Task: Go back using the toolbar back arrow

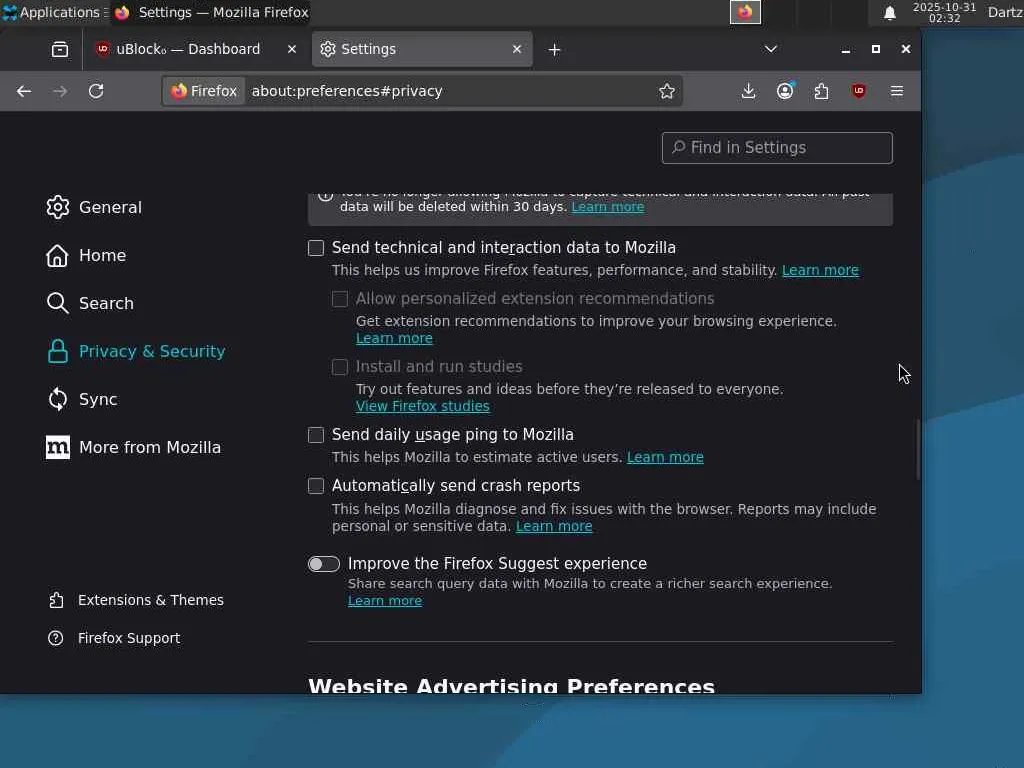Action: [24, 91]
